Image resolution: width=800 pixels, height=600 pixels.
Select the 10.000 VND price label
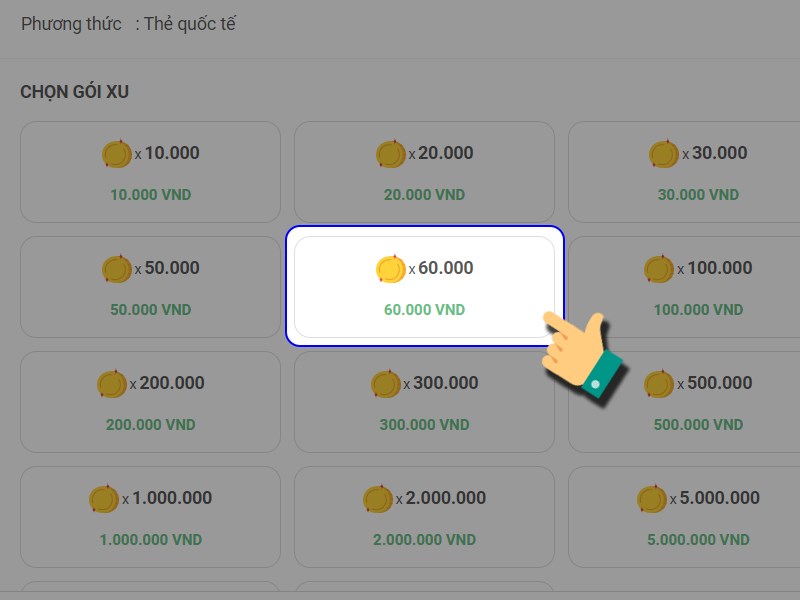[x=150, y=195]
